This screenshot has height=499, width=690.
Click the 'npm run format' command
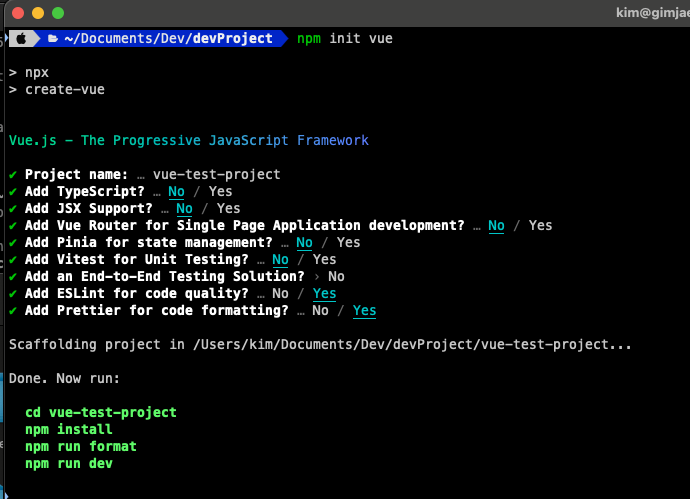[x=81, y=447]
